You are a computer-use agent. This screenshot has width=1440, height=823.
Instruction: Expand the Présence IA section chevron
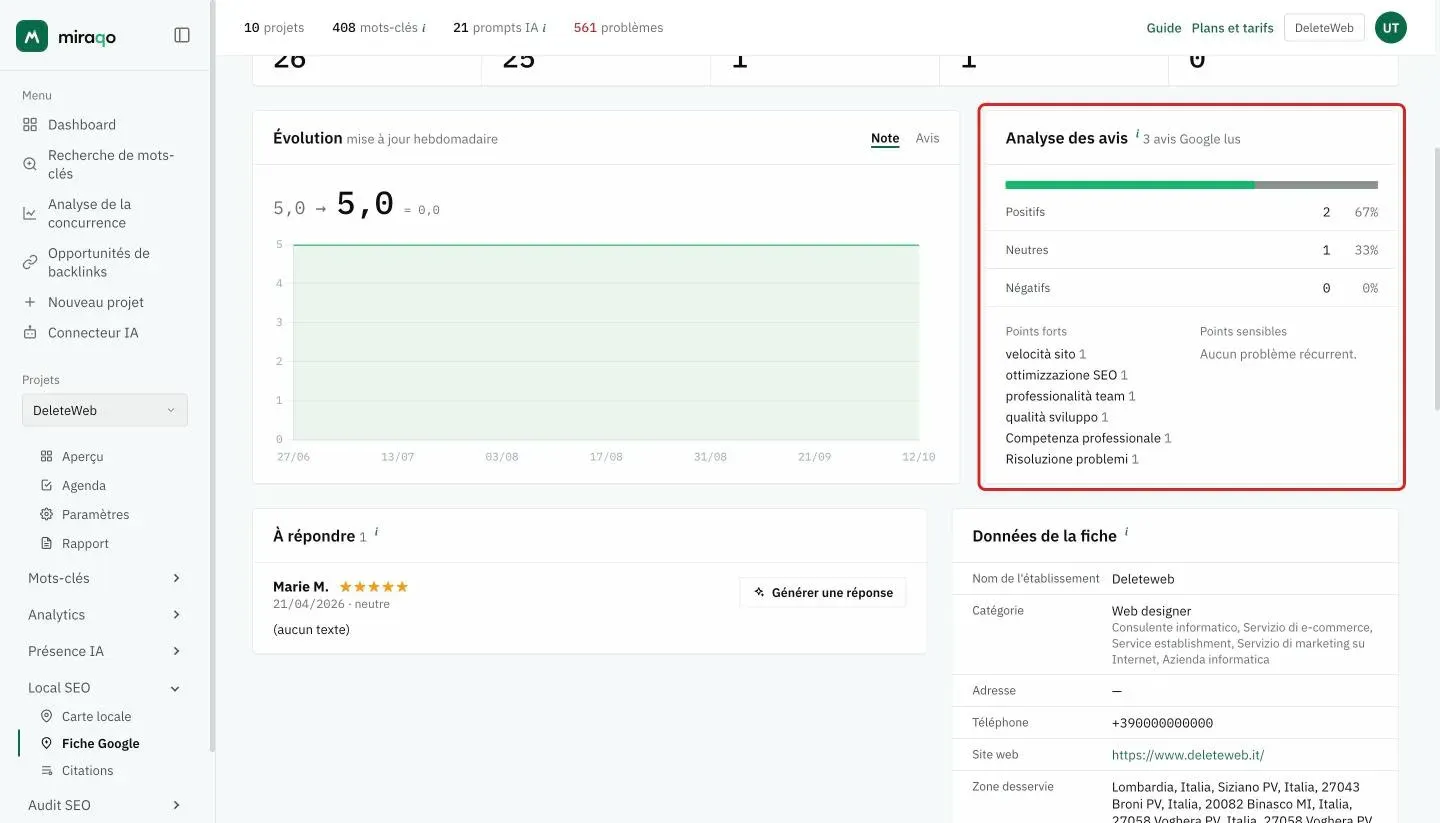(x=176, y=651)
